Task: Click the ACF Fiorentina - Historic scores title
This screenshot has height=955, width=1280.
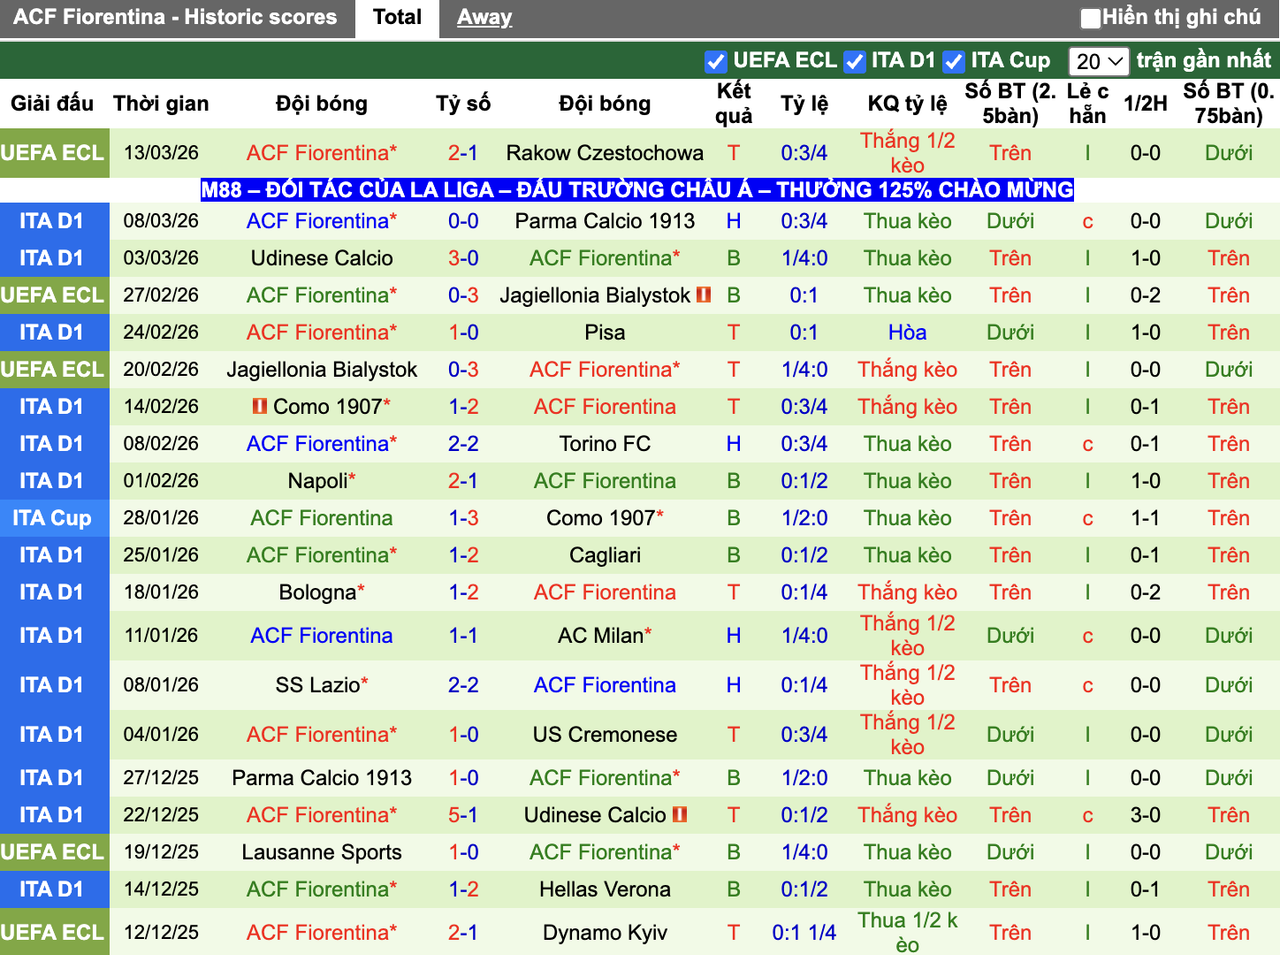Action: click(175, 17)
